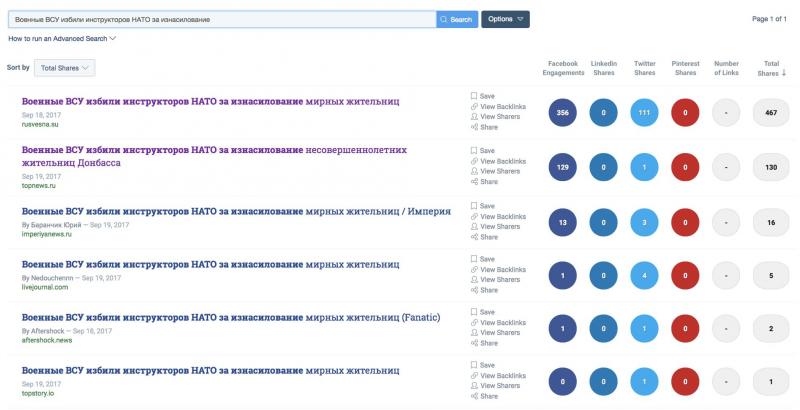The height and width of the screenshot is (410, 800).
Task: Sort by Total Shares column header
Action: (x=768, y=68)
